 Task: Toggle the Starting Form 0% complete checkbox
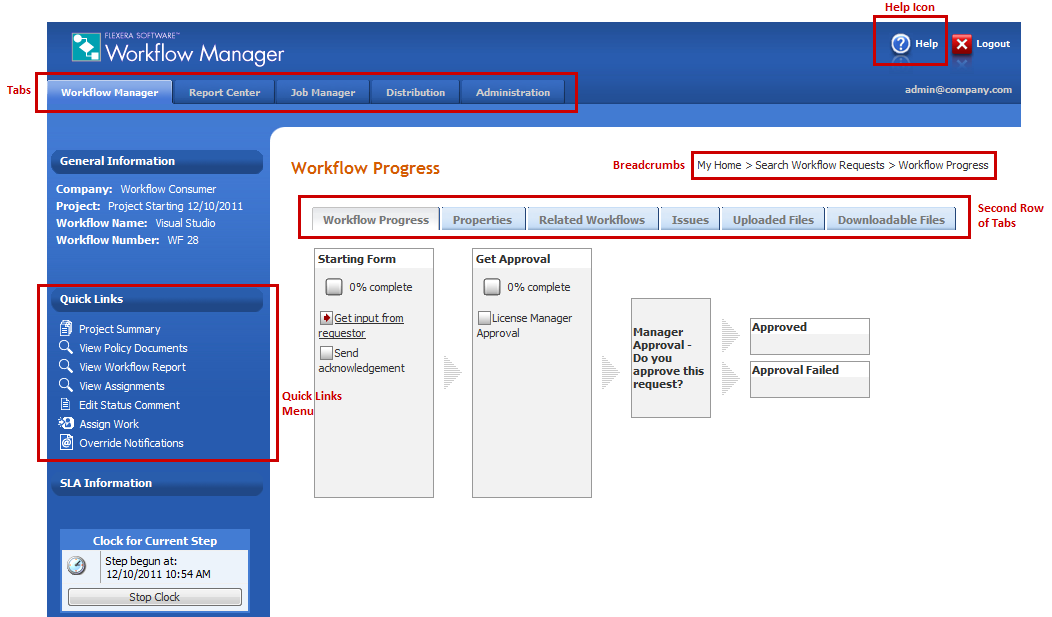(333, 287)
